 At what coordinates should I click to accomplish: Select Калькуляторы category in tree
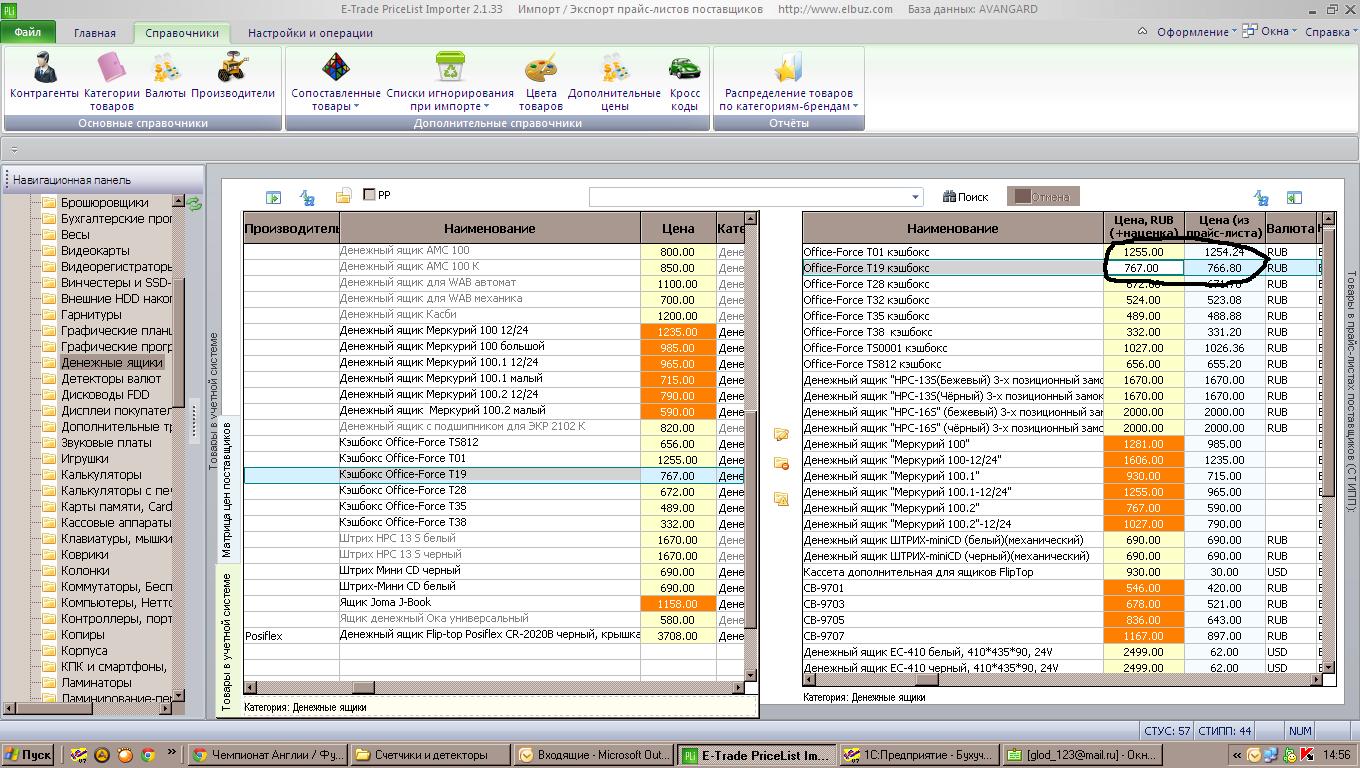click(x=101, y=475)
